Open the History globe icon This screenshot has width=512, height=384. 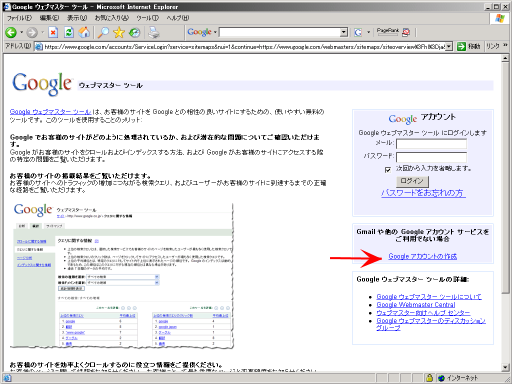tap(135, 32)
